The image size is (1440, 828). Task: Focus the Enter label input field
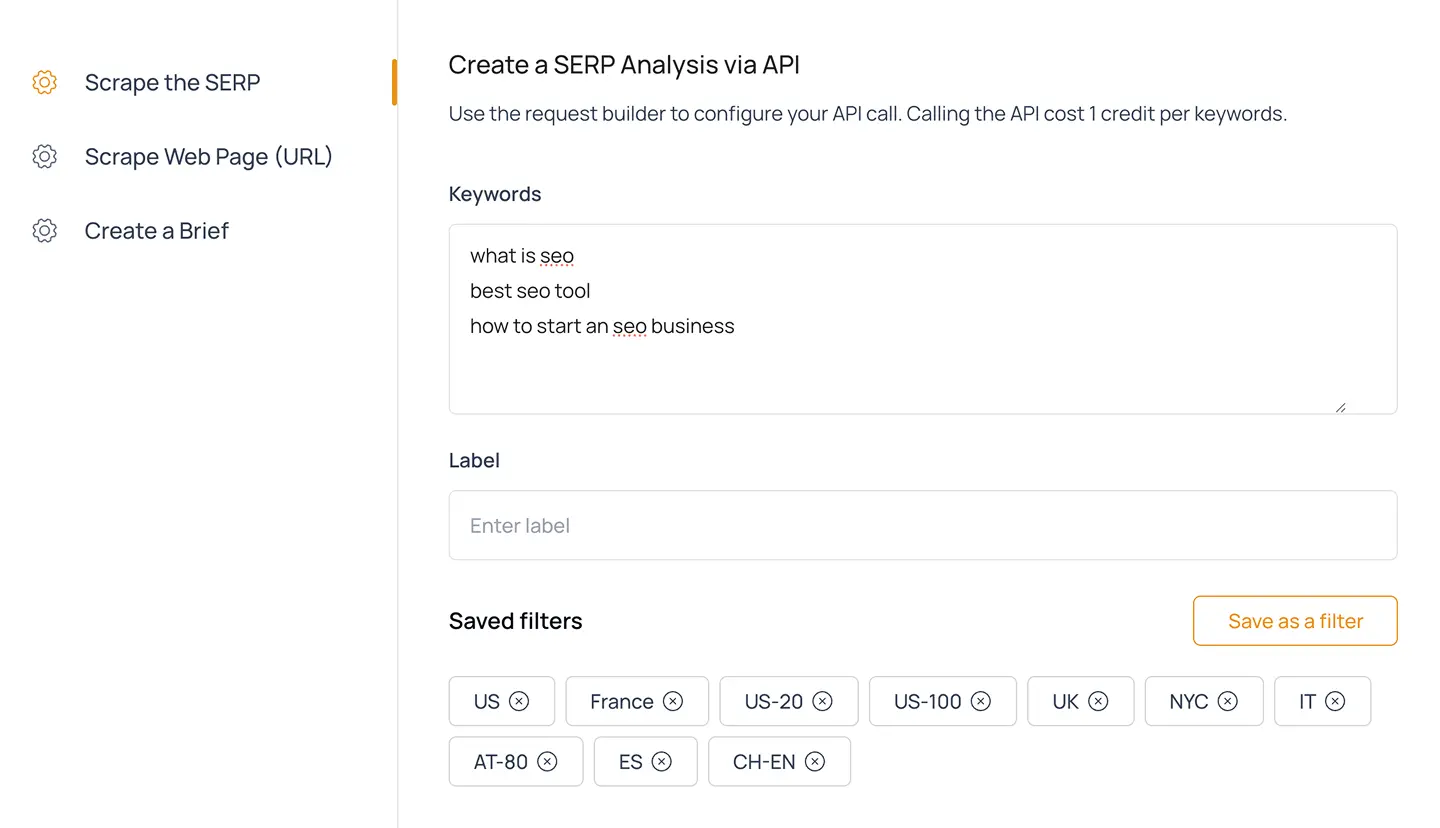[x=922, y=525]
